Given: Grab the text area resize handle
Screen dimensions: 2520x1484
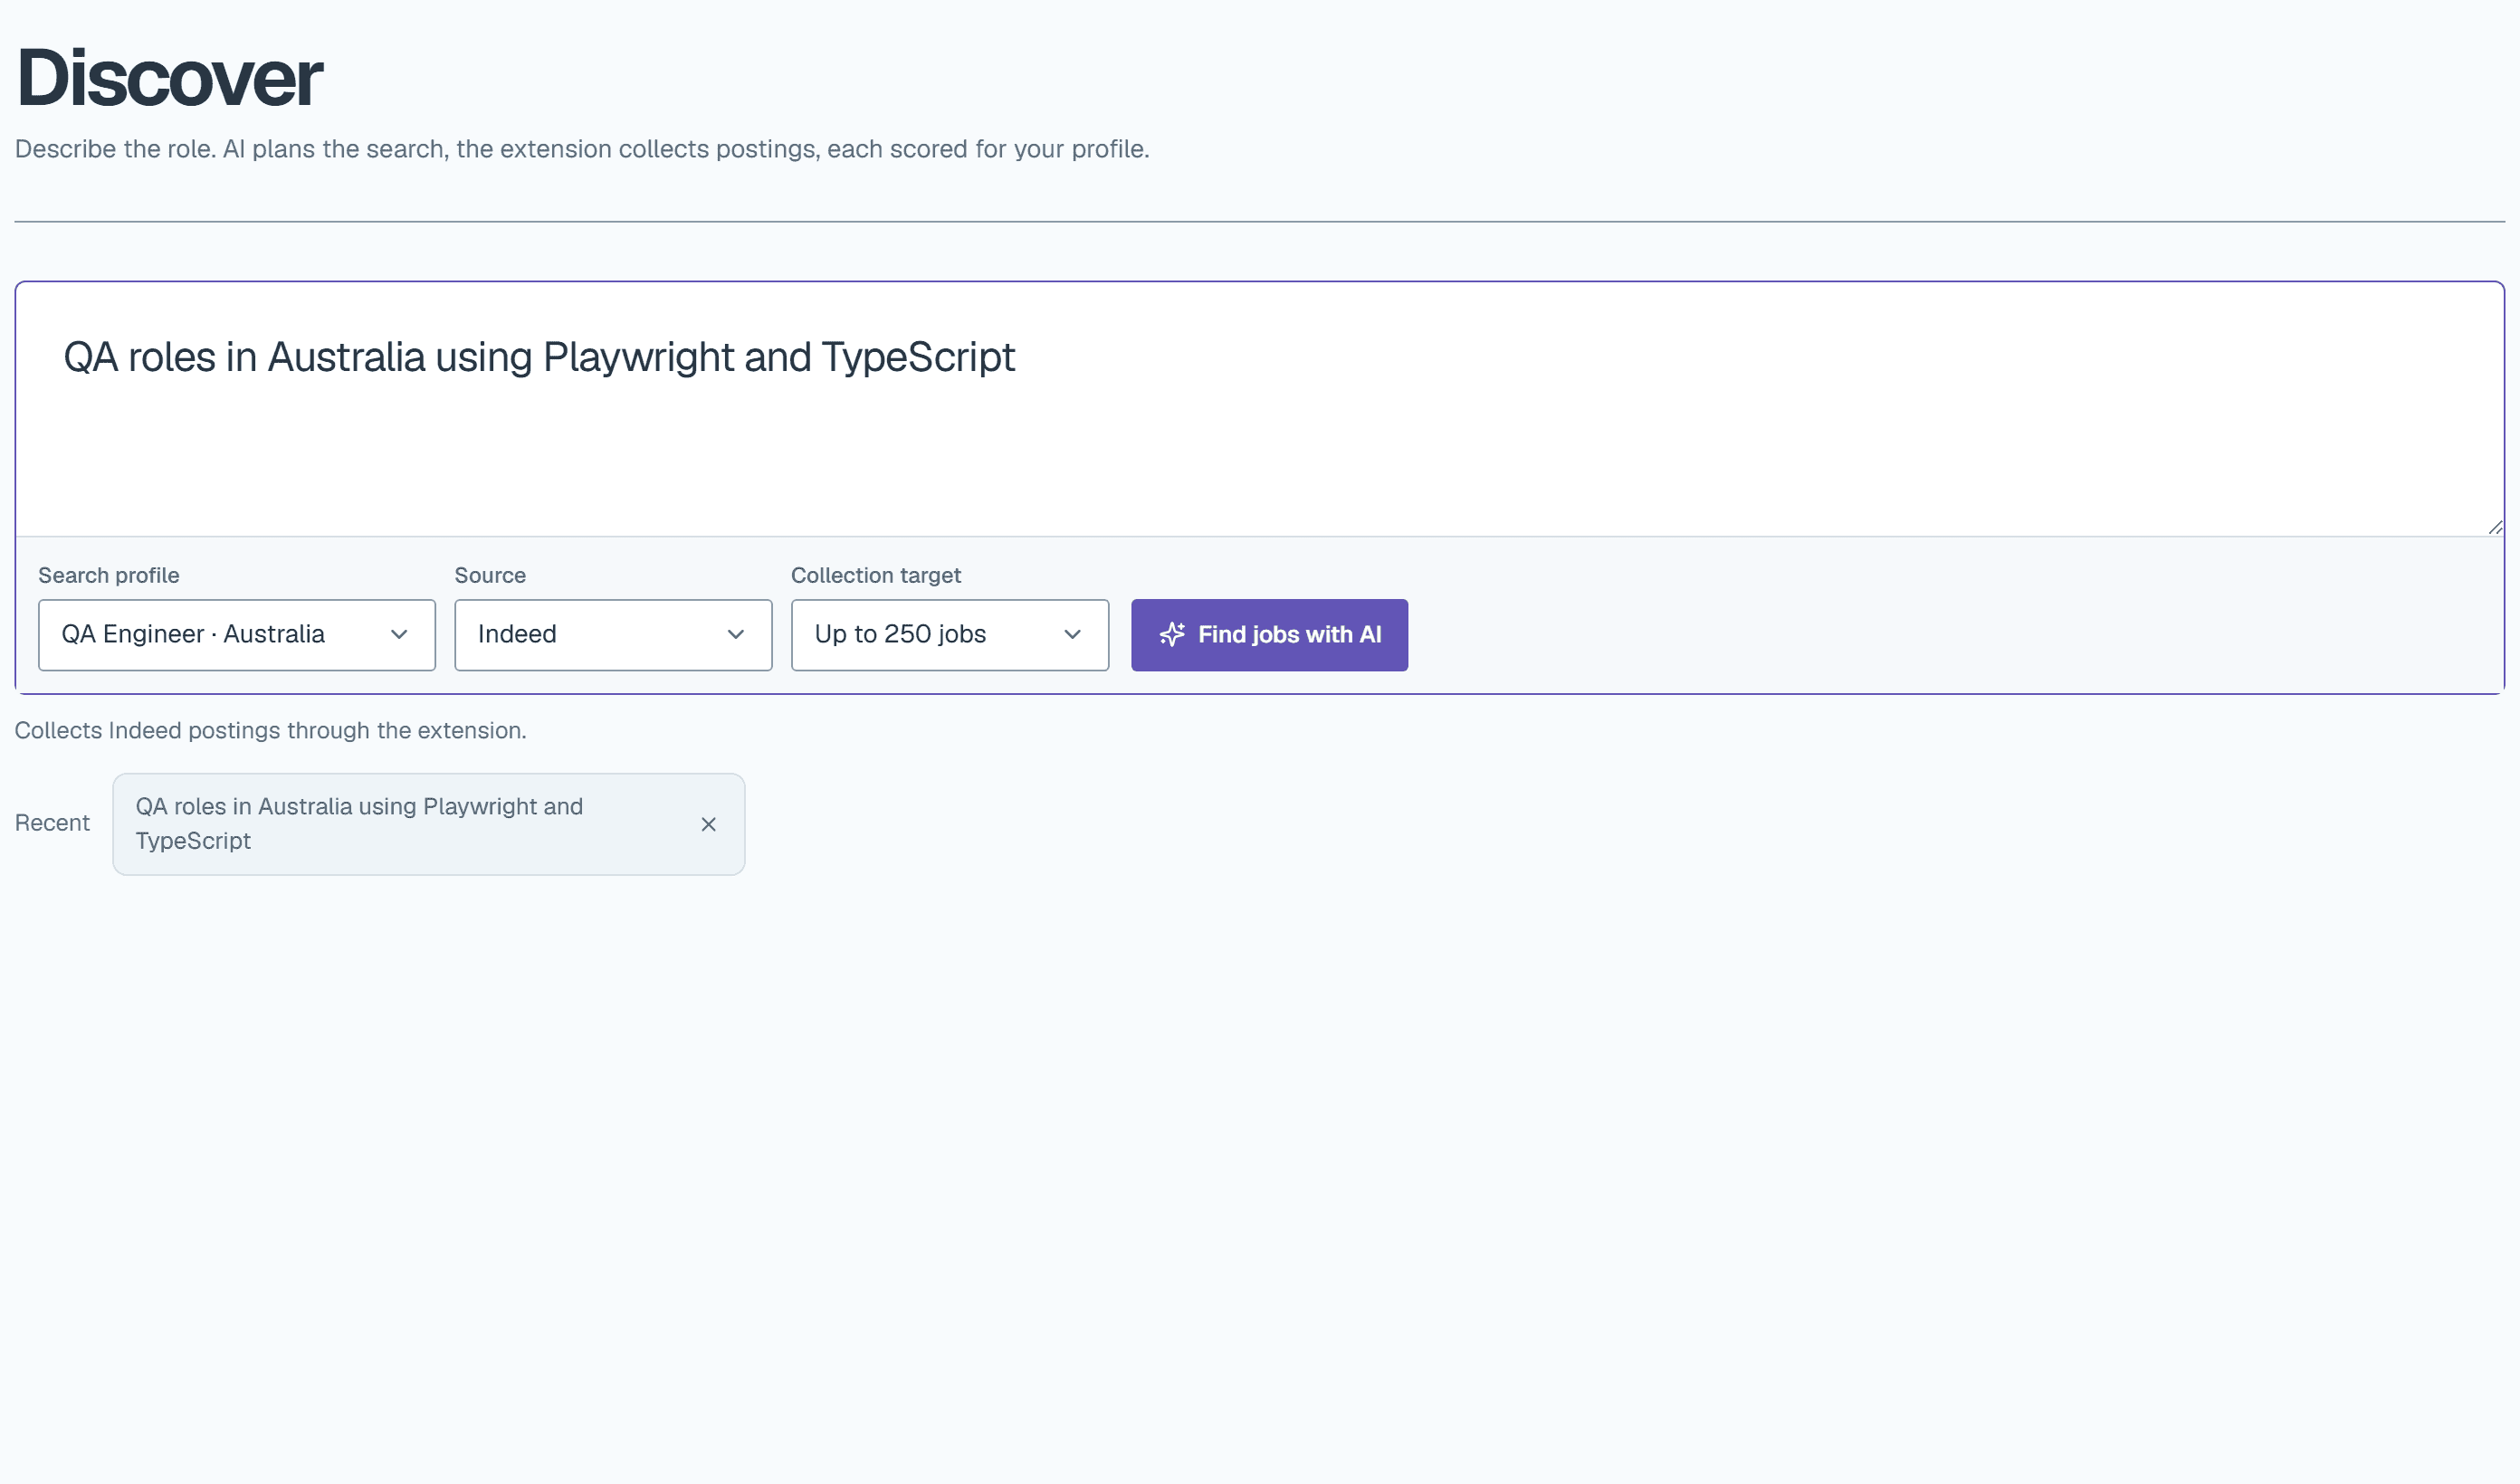Looking at the screenshot, I should click(x=2495, y=527).
